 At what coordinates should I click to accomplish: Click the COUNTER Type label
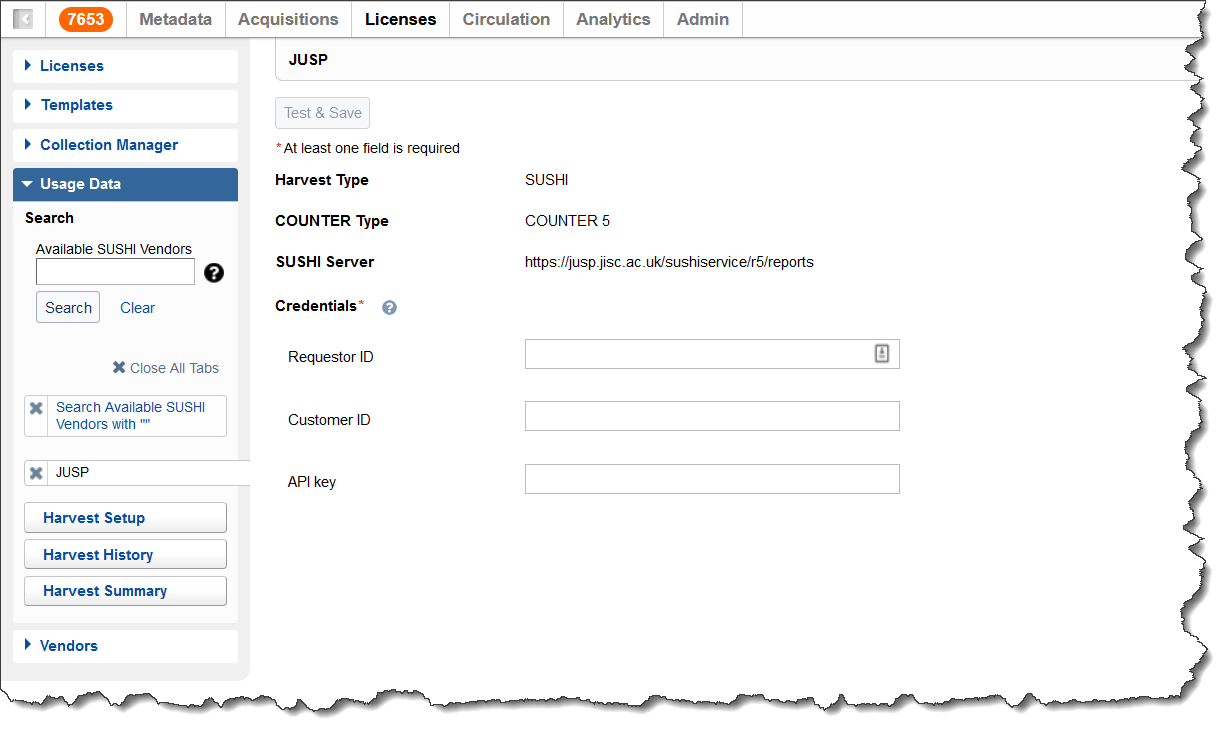332,221
